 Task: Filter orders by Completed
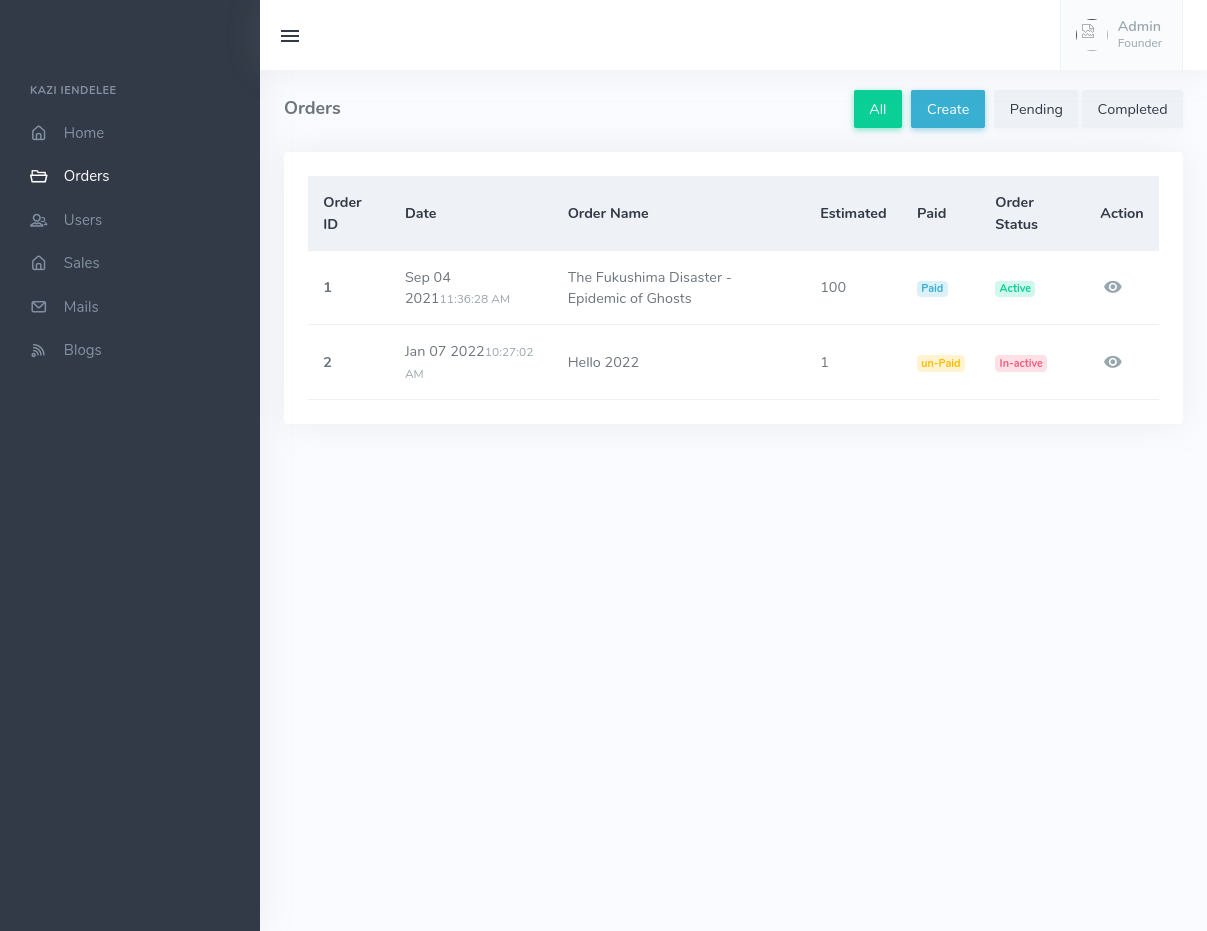(1131, 109)
